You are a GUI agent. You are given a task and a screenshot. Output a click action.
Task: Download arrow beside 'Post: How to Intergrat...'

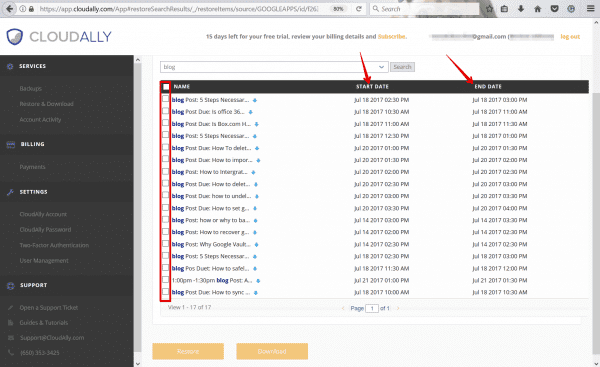(x=253, y=172)
